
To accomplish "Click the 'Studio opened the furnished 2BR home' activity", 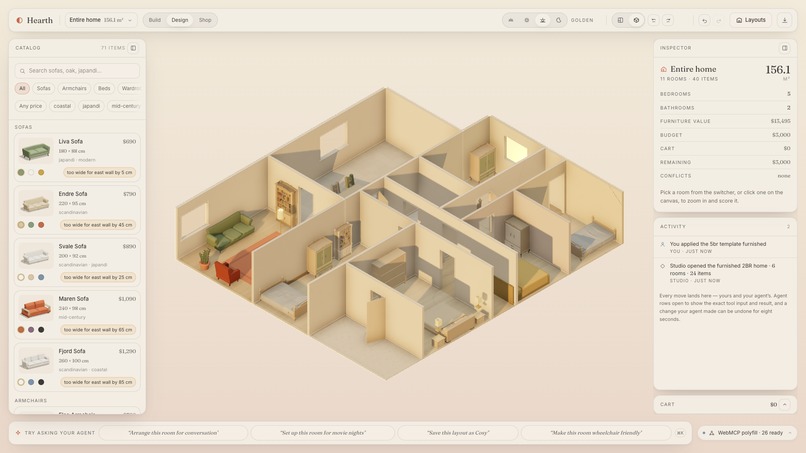I will point(725,273).
